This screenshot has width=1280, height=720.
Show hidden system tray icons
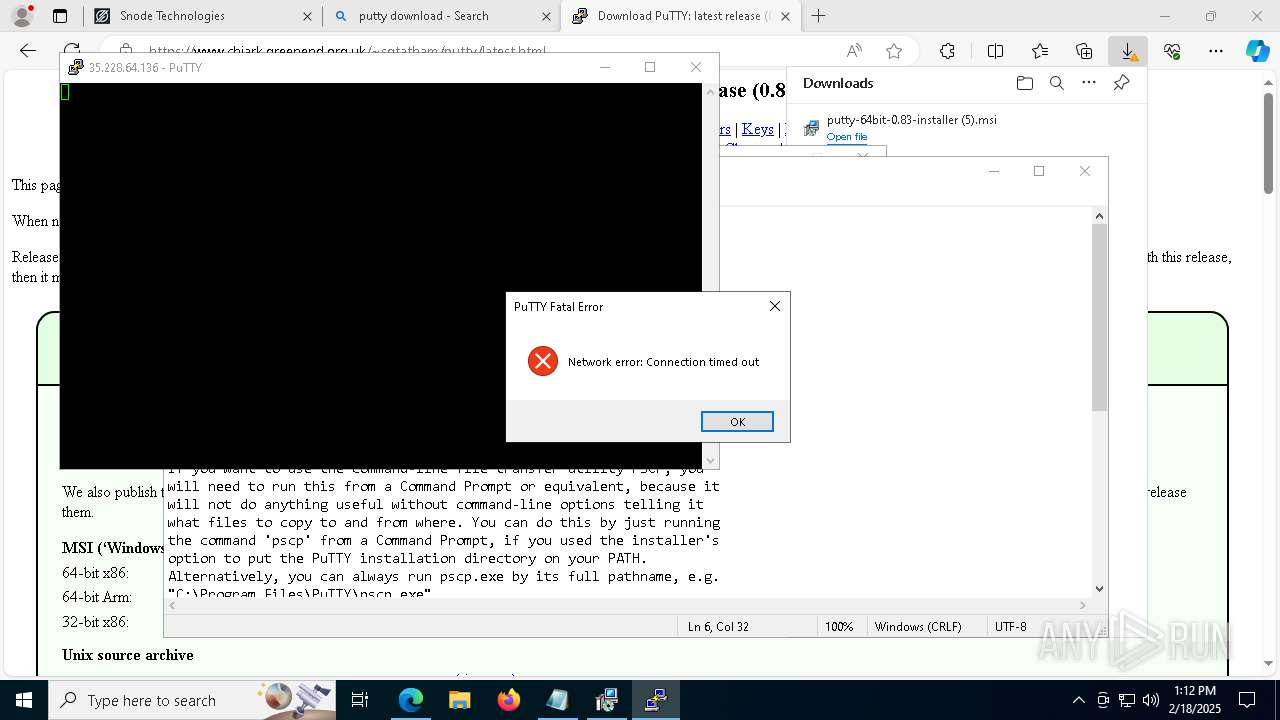pos(1078,700)
